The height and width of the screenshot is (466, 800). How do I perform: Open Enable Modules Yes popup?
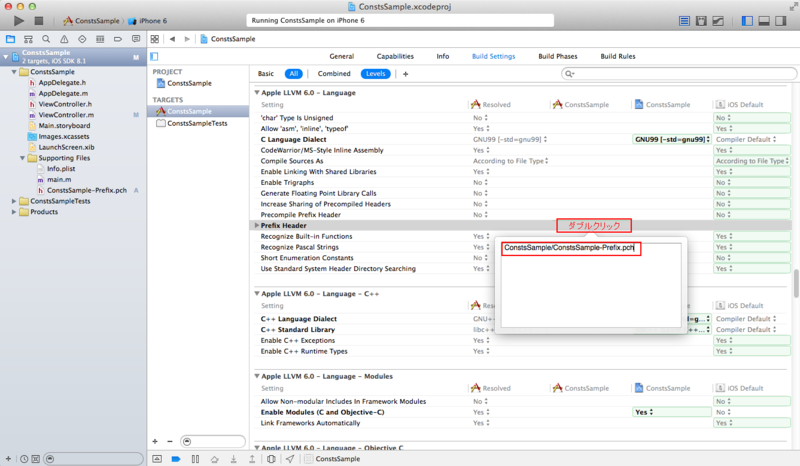[x=672, y=412]
